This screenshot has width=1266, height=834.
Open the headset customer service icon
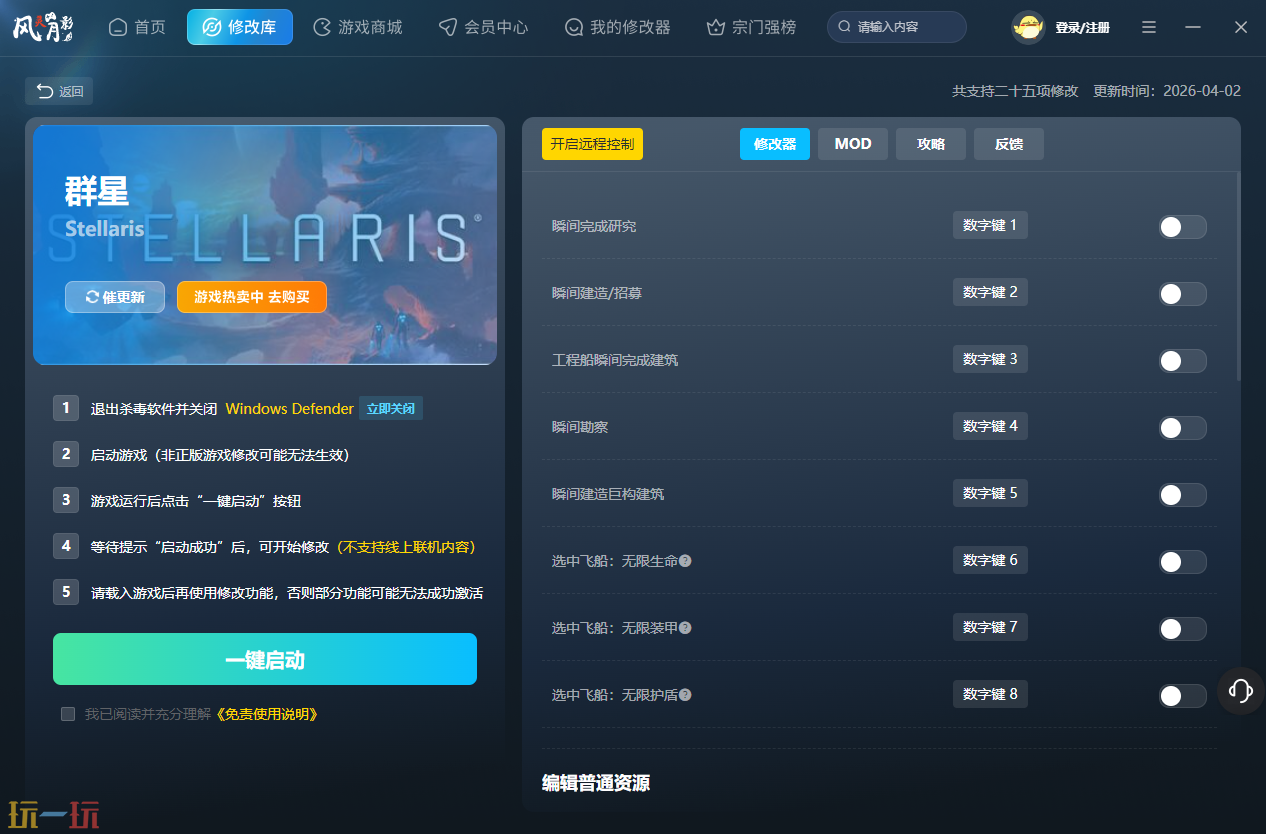(1241, 690)
